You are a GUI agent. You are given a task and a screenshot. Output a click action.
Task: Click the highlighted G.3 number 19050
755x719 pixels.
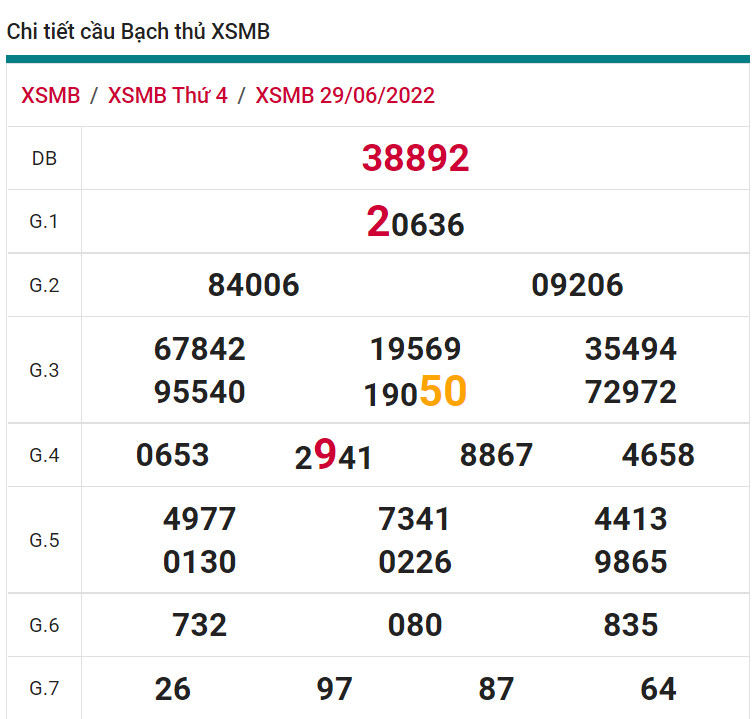415,392
